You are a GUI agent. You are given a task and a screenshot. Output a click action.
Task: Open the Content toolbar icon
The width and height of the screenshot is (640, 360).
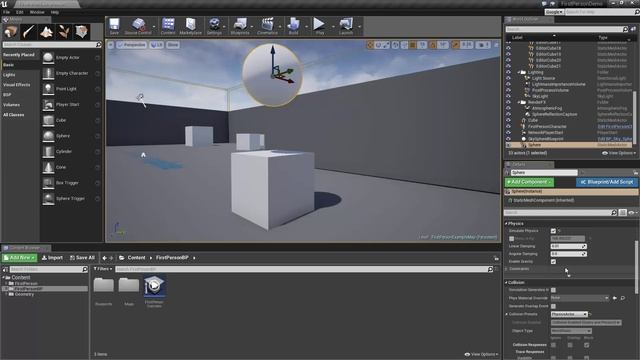(168, 26)
